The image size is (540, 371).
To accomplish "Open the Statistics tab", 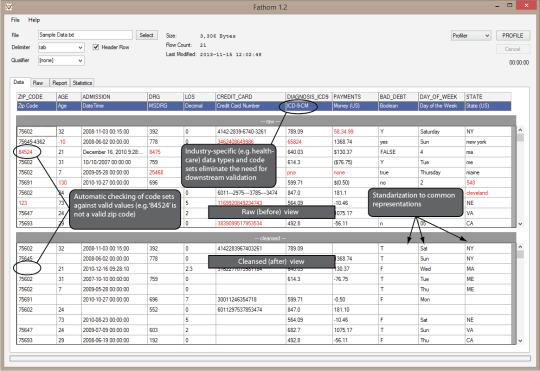I will (x=82, y=83).
